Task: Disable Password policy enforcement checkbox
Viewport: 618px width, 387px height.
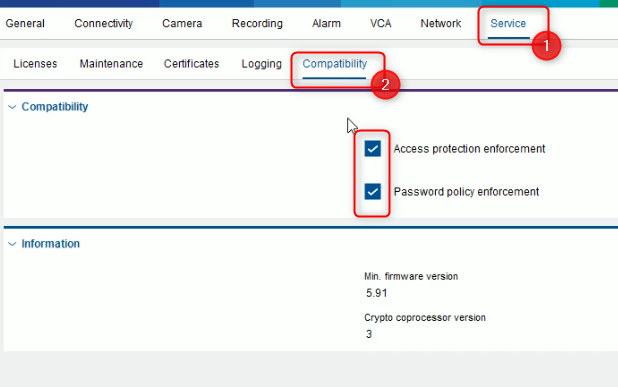Action: [x=372, y=192]
